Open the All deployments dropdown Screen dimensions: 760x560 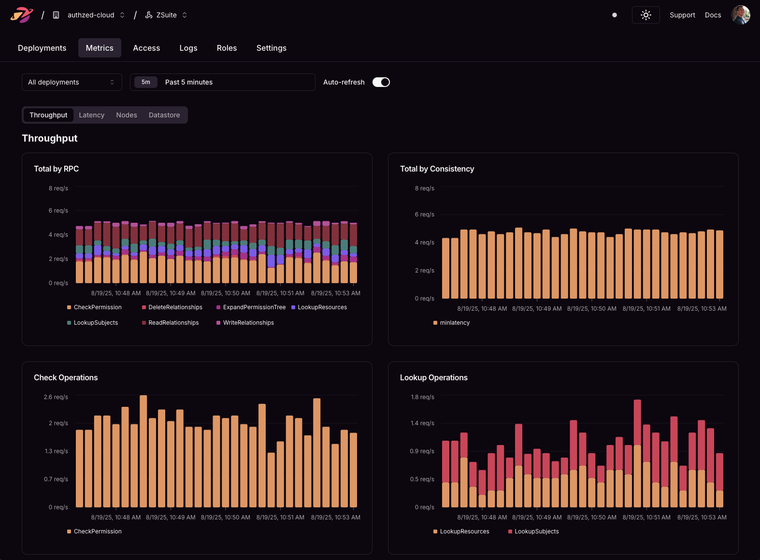[x=72, y=82]
